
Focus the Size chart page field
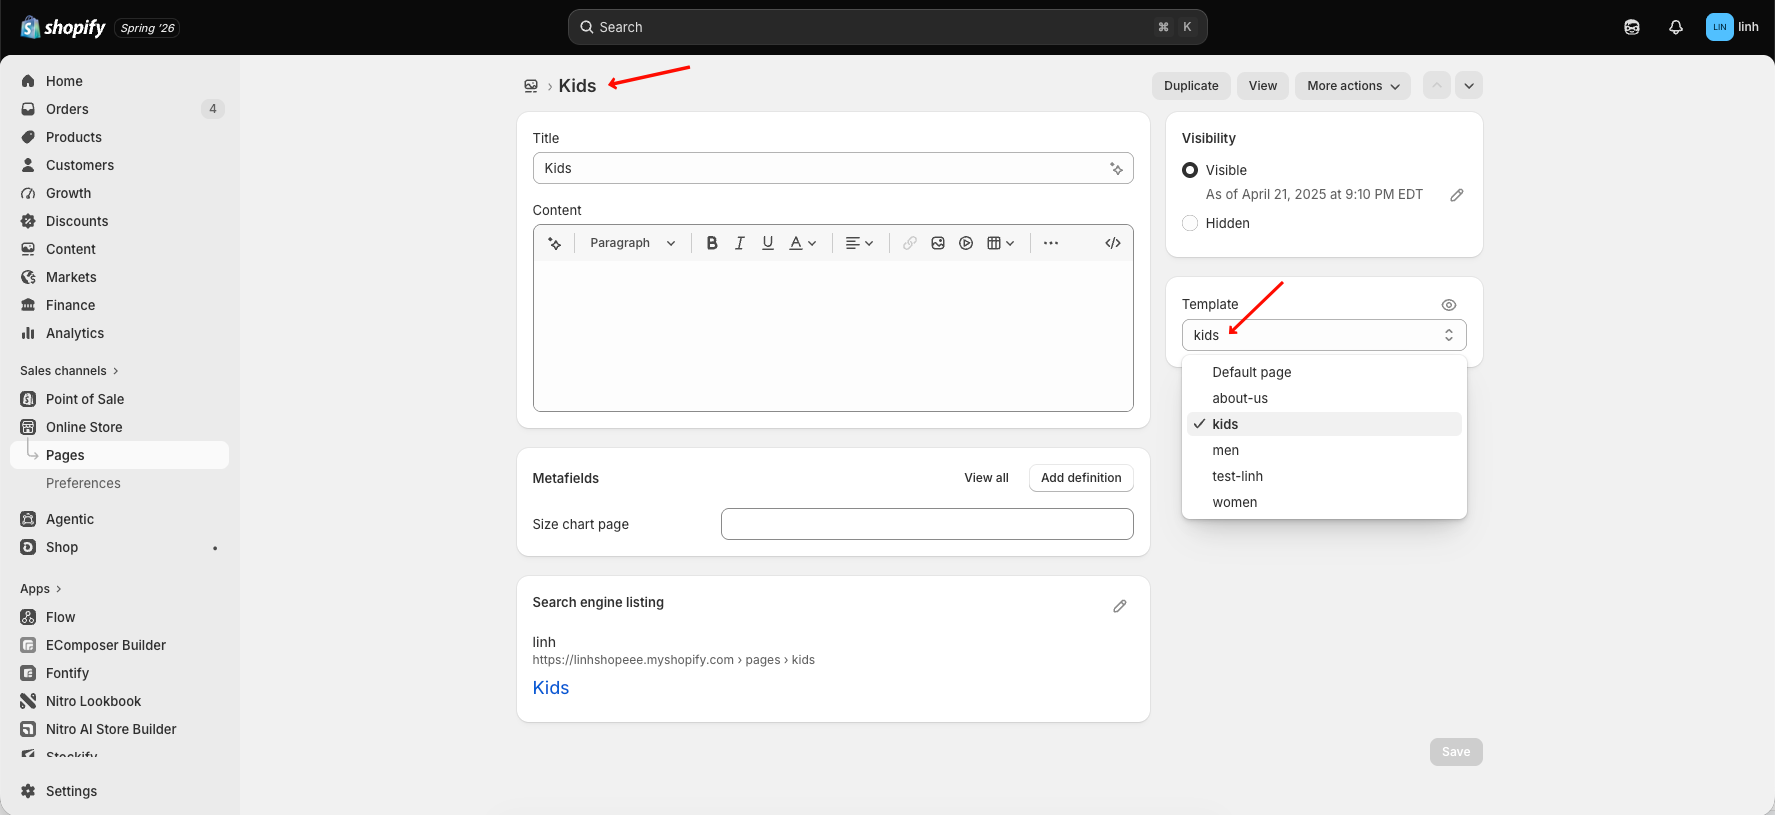click(927, 524)
